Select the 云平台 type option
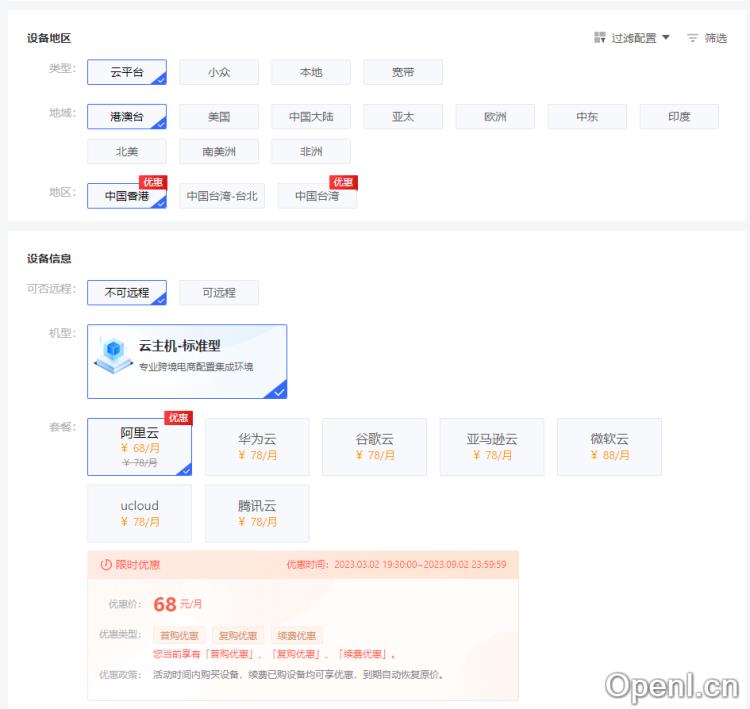Image resolution: width=750 pixels, height=709 pixels. pyautogui.click(x=127, y=72)
